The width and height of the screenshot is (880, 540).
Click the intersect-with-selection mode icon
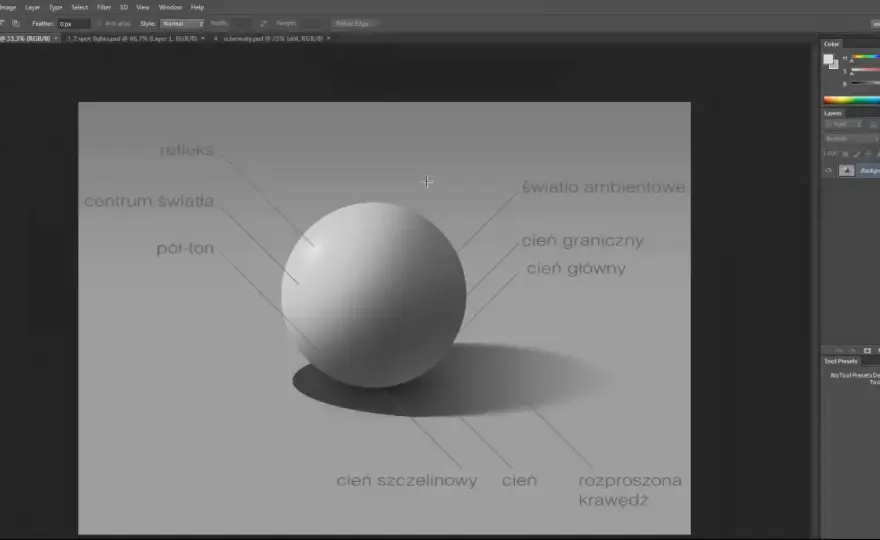click(16, 24)
